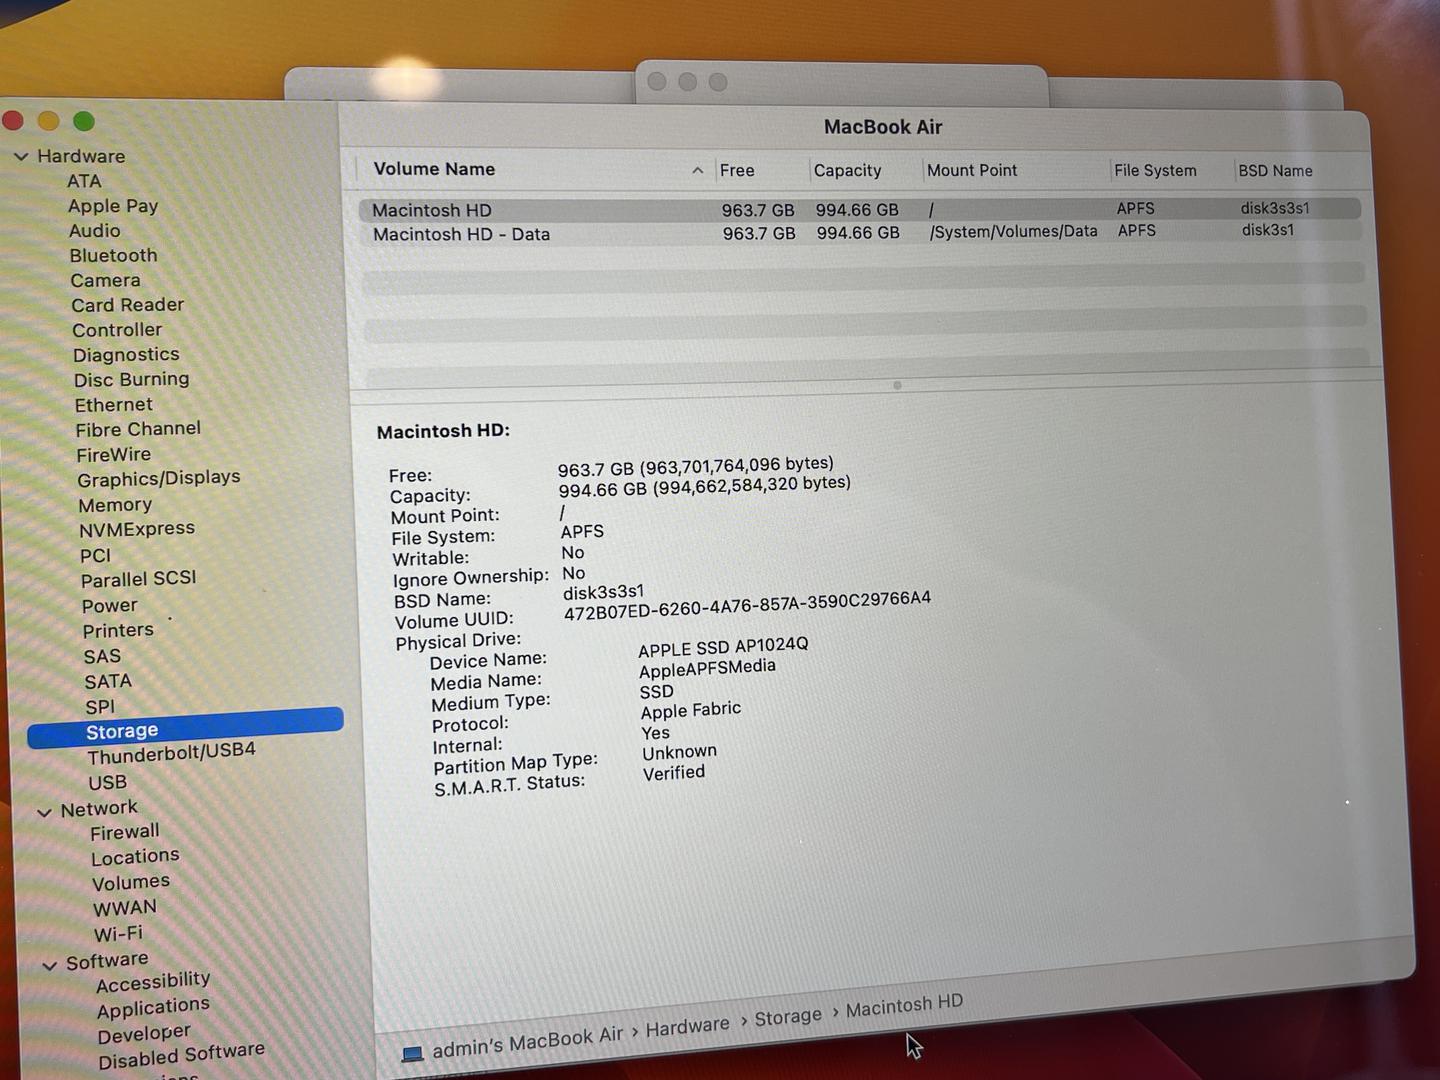Select SAS in the sidebar

pos(102,657)
